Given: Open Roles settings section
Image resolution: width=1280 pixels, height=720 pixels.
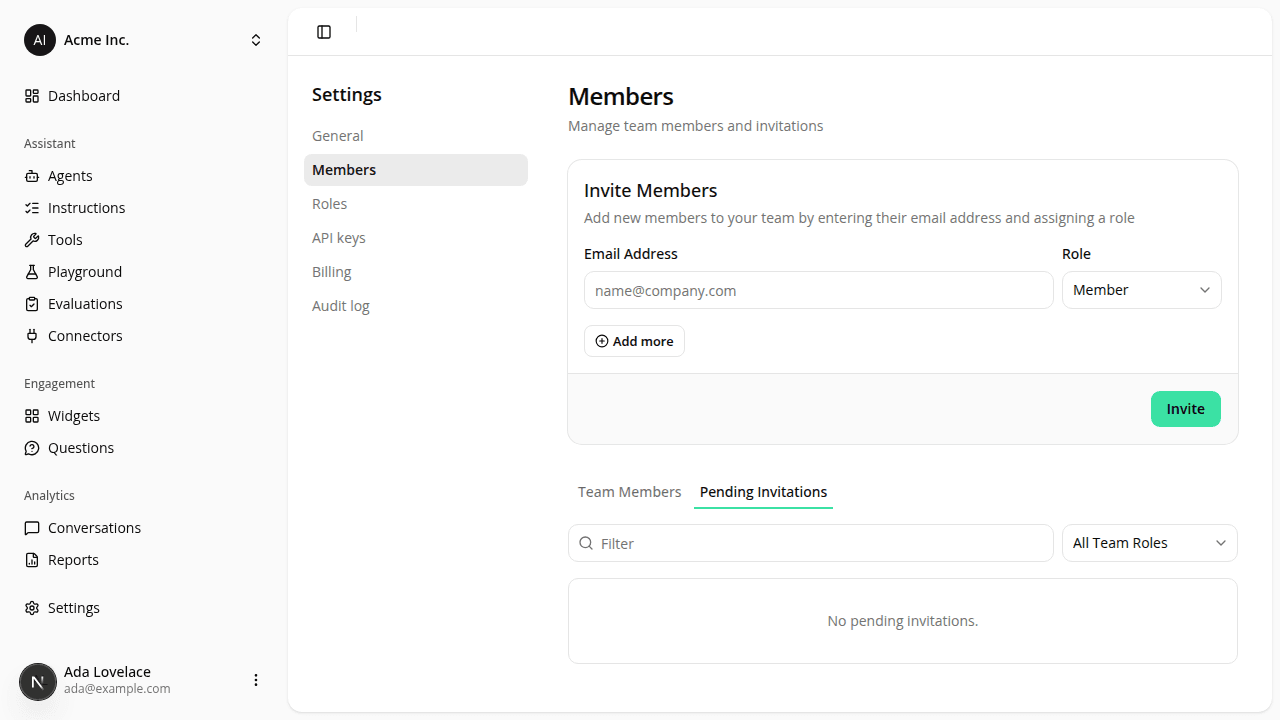Looking at the screenshot, I should click(x=416, y=204).
